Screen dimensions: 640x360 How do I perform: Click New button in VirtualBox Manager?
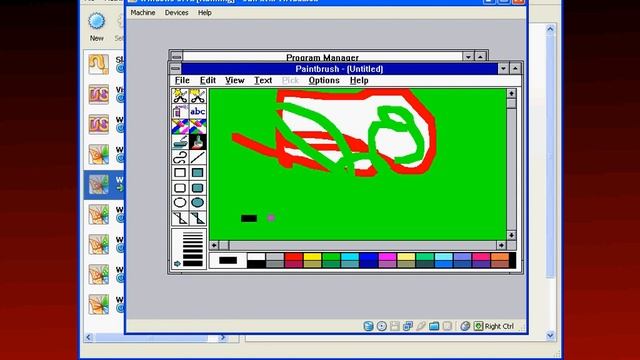97,27
